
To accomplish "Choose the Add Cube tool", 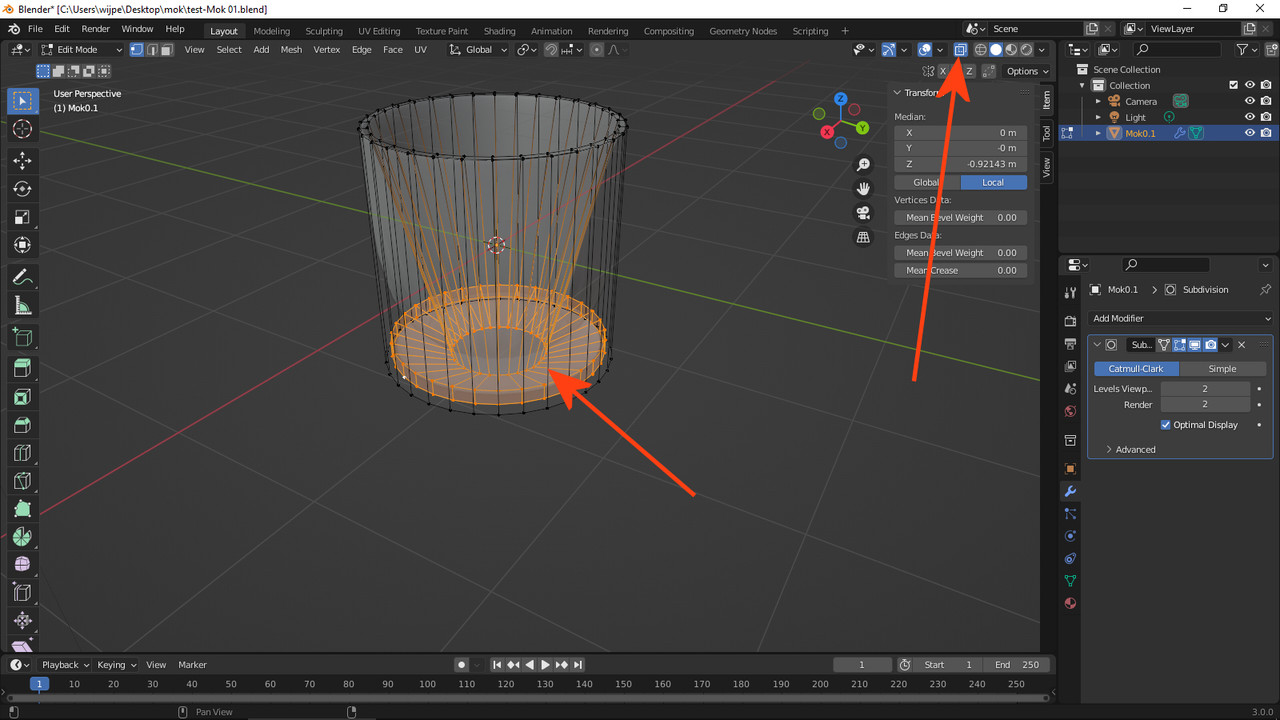I will pos(23,337).
